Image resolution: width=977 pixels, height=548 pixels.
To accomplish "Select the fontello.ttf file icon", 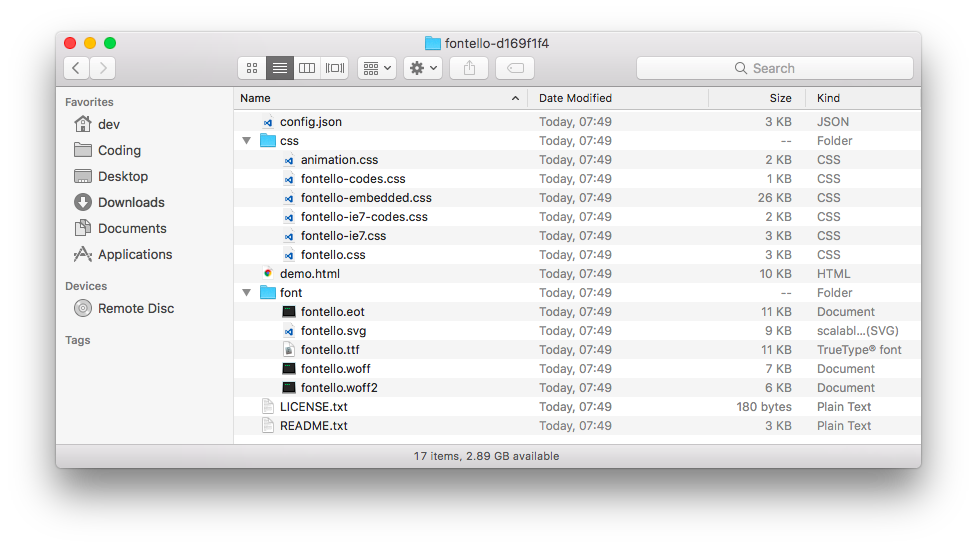I will (288, 350).
